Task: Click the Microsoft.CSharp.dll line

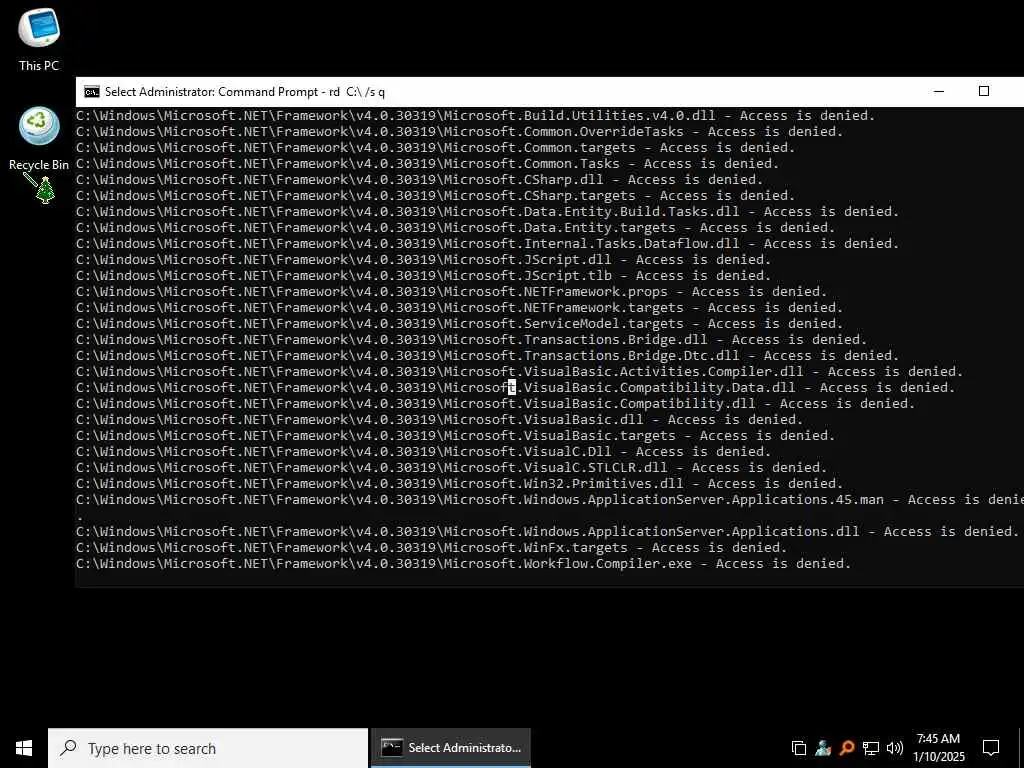Action: (419, 180)
